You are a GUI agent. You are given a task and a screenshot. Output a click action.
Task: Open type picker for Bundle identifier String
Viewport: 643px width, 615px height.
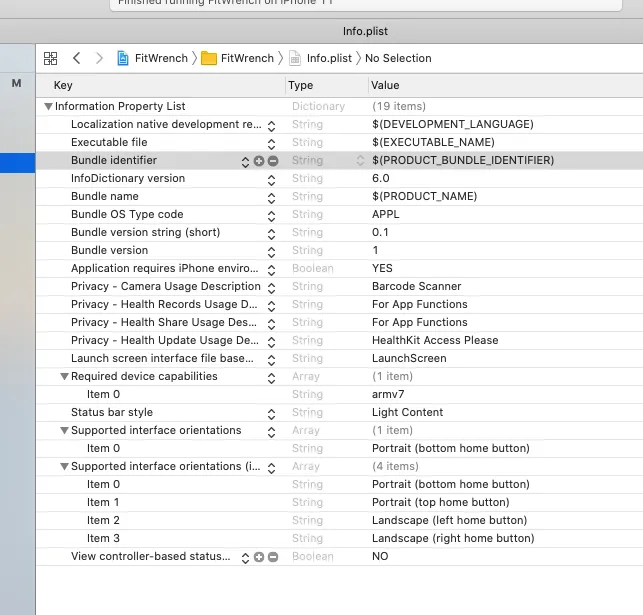(x=360, y=160)
